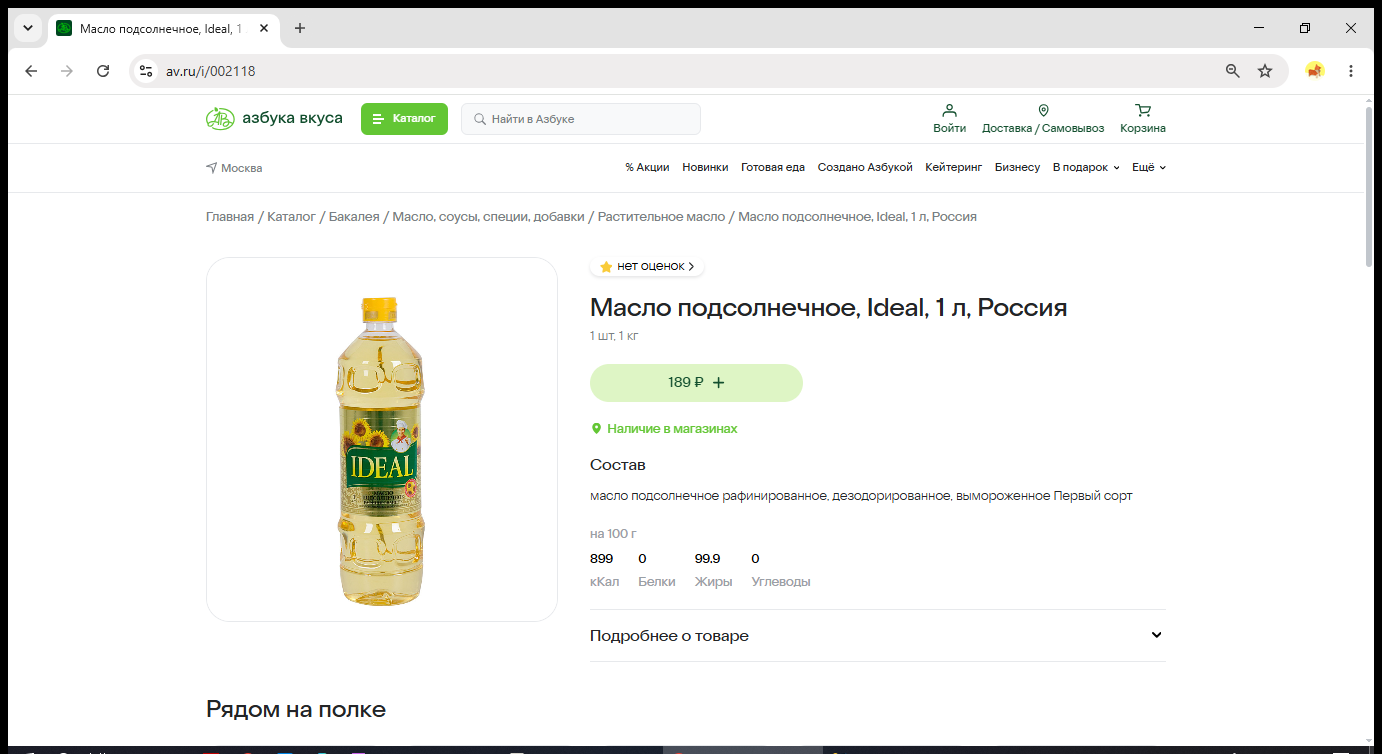
Task: Click the star in the нет оценок badge
Action: pyautogui.click(x=606, y=267)
